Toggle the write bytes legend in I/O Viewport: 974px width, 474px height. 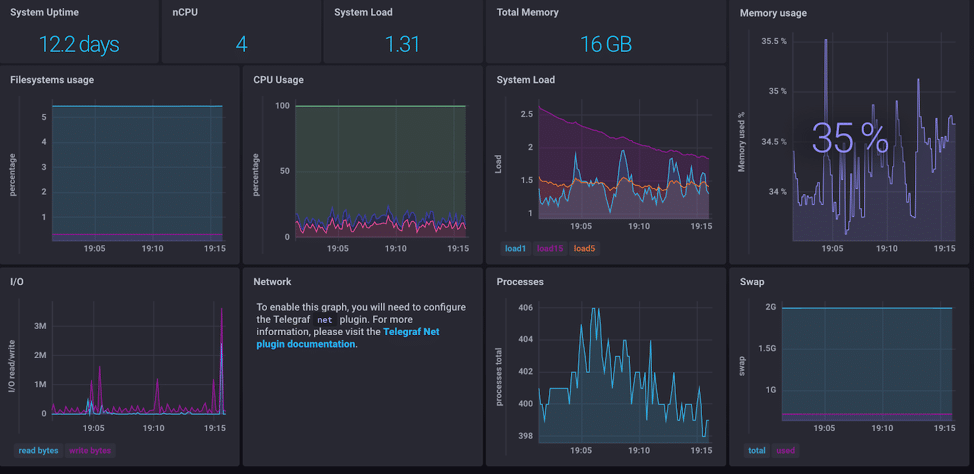[x=90, y=451]
